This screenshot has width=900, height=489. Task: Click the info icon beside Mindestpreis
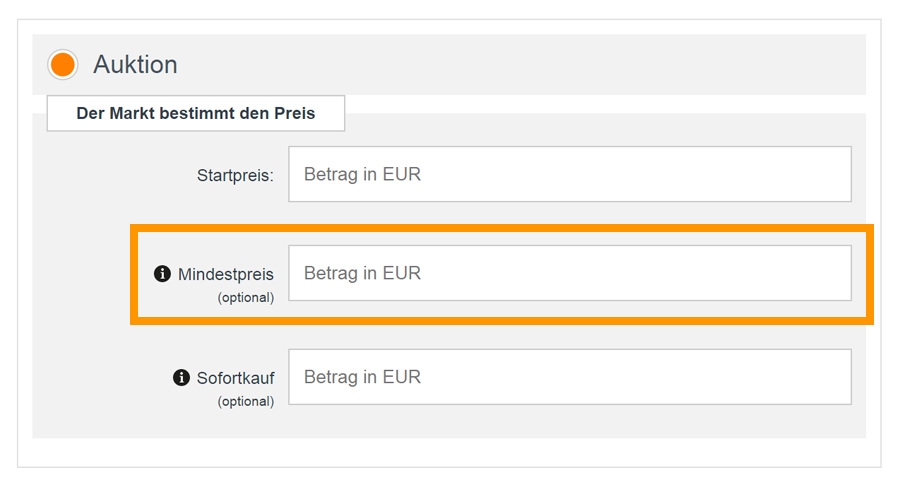pos(162,273)
